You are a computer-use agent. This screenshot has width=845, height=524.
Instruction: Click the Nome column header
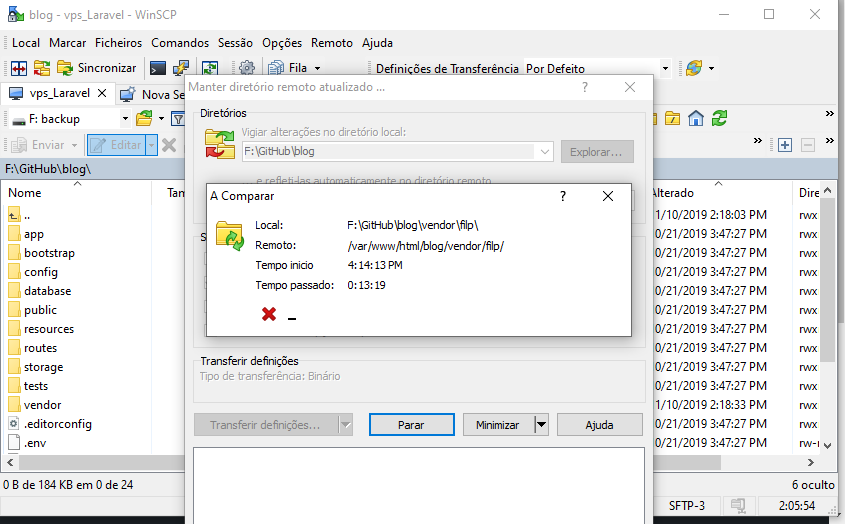(x=25, y=192)
